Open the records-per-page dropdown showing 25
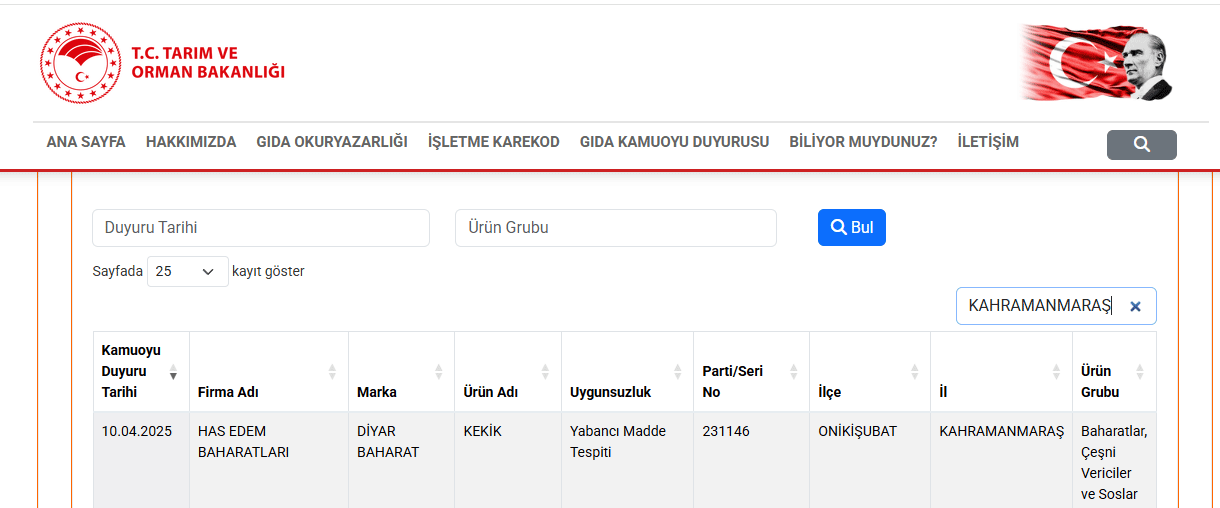 pos(188,271)
